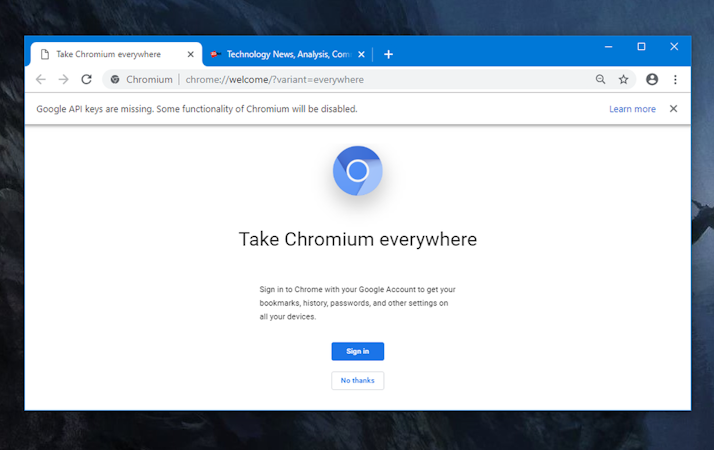Click the 'Sign in to Chrome' description text

[x=357, y=303]
